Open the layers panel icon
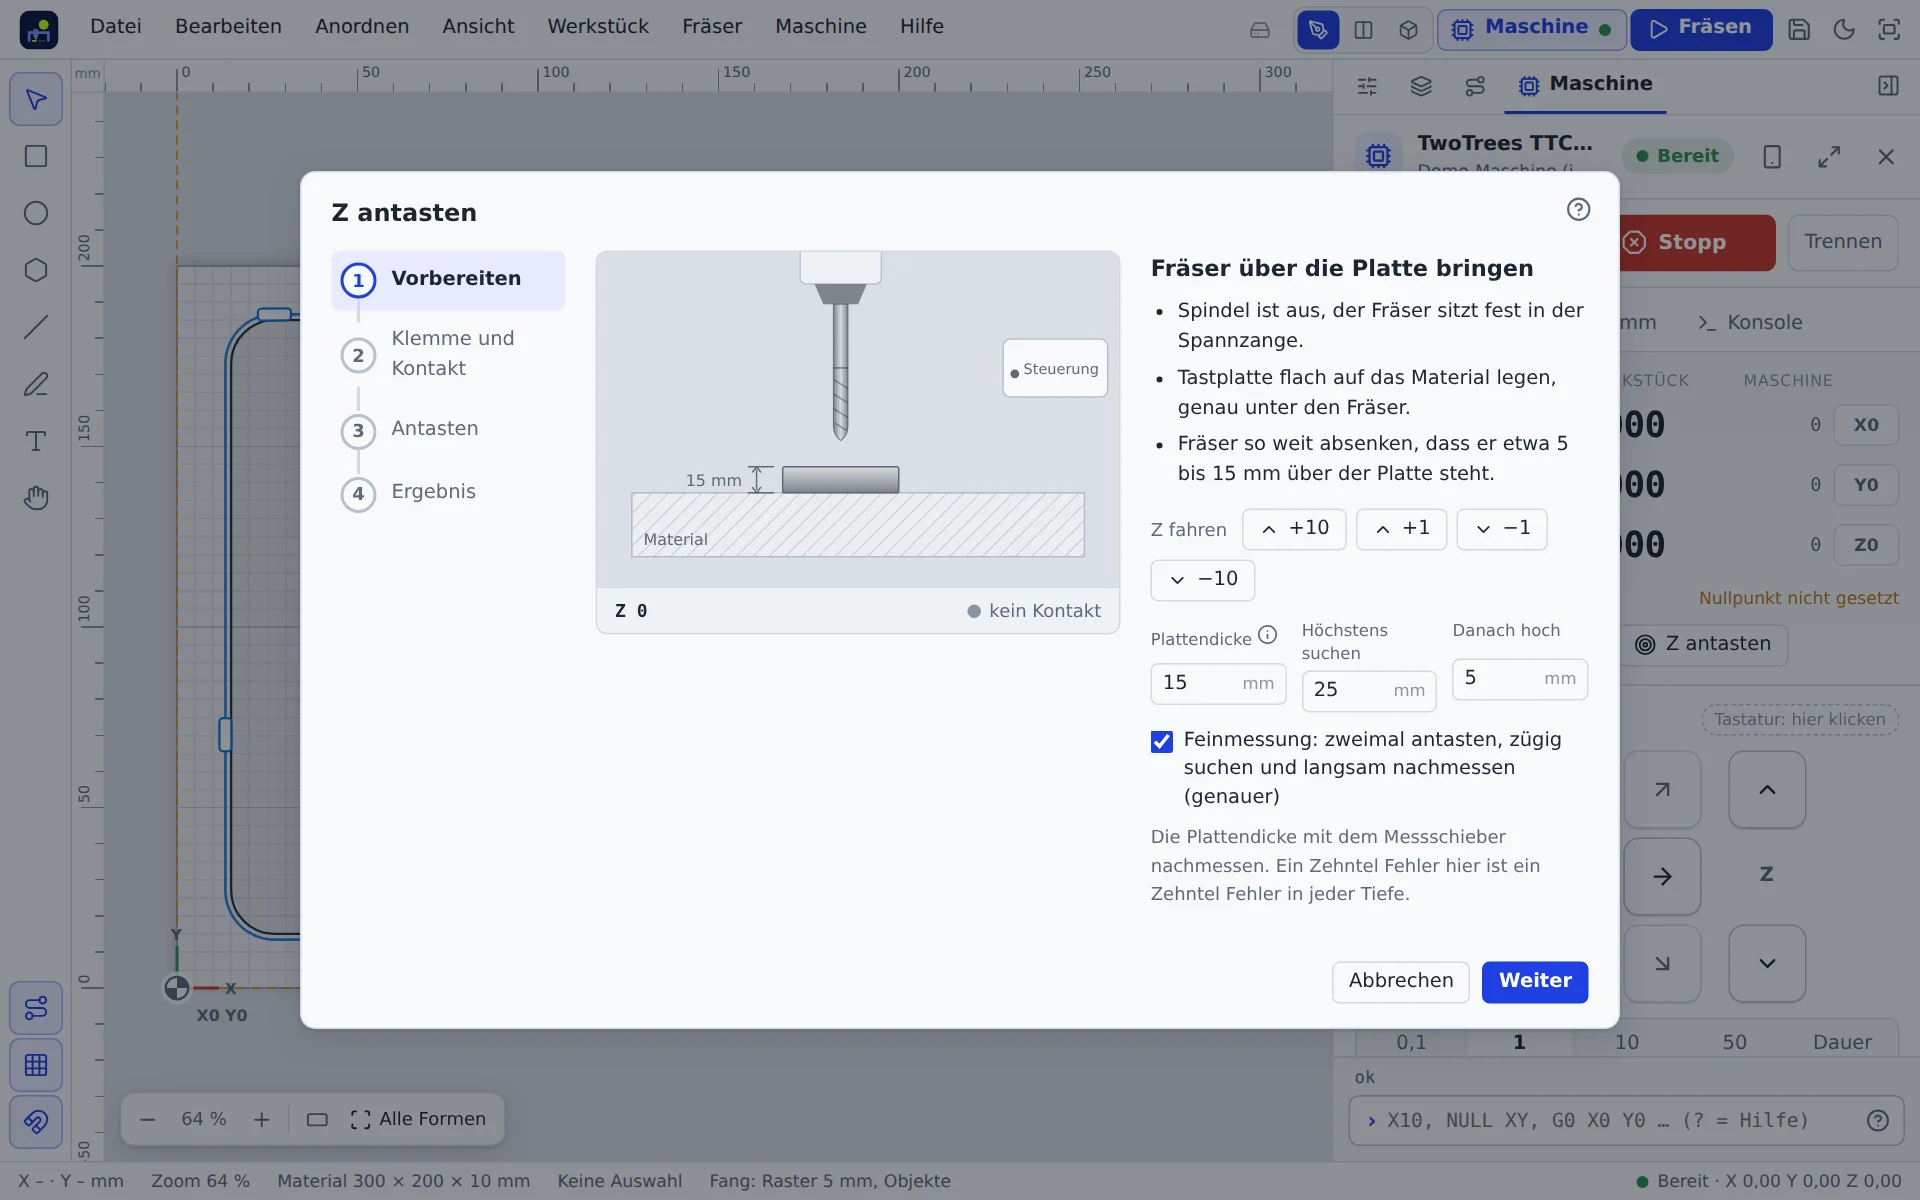 1421,86
